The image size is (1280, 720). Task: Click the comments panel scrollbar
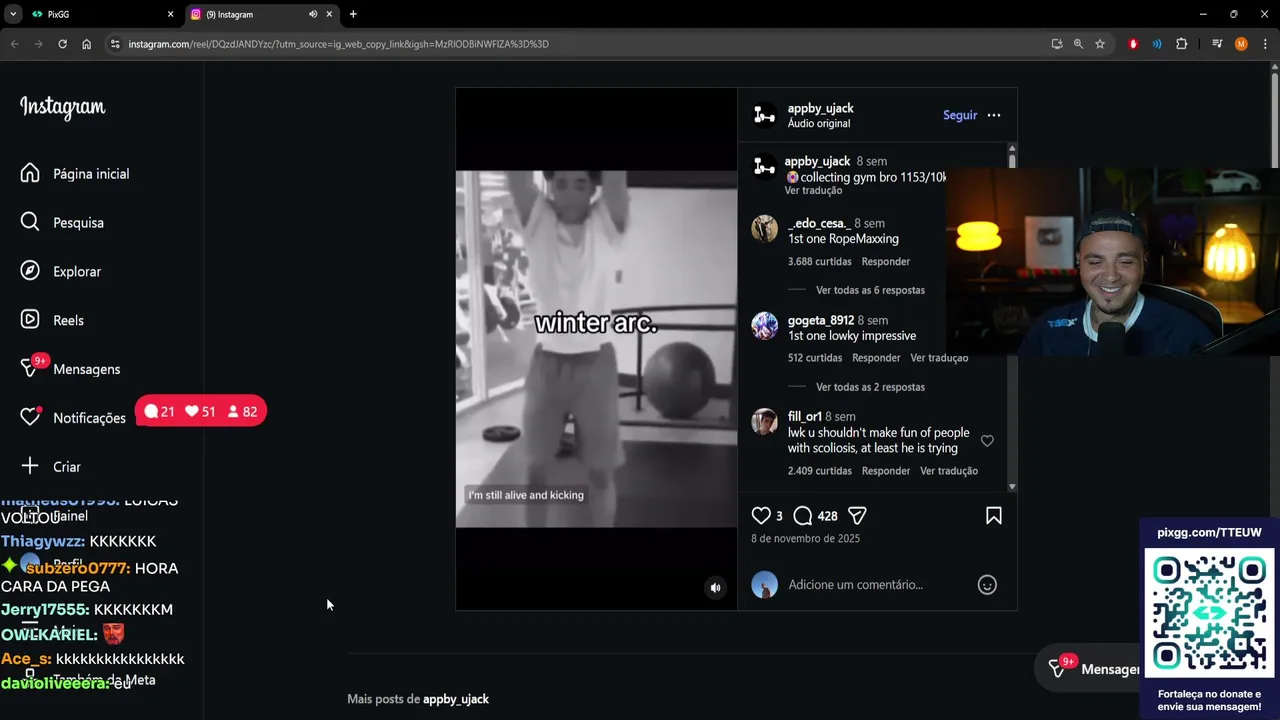(1012, 319)
